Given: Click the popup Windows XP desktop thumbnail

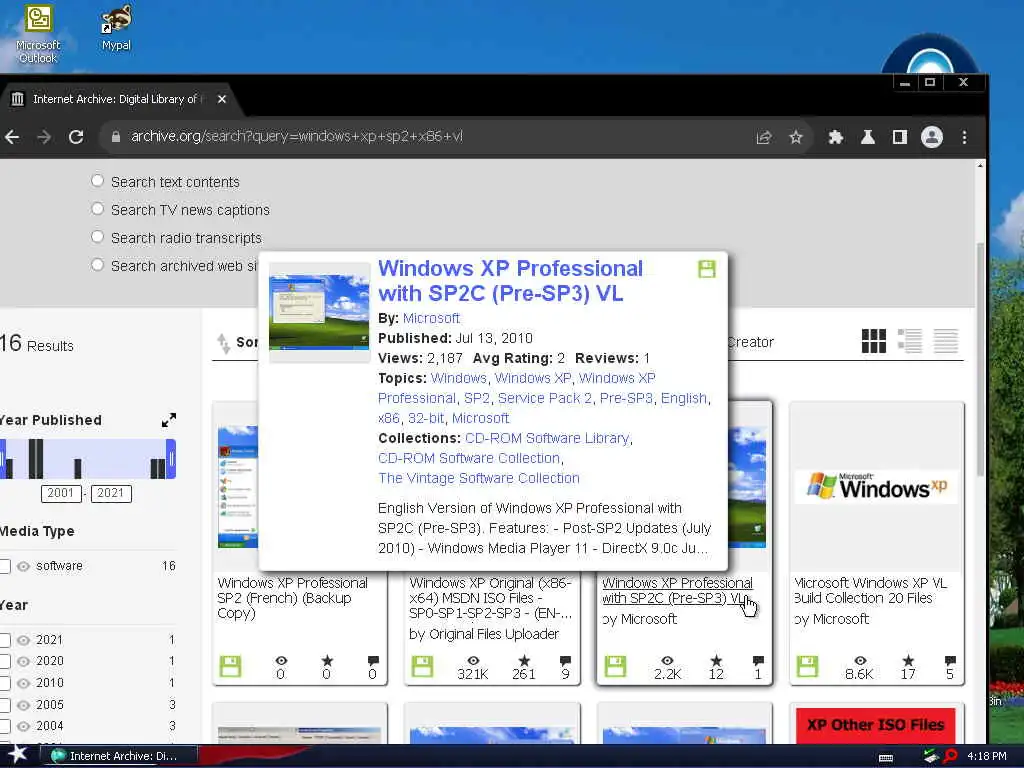Looking at the screenshot, I should coord(319,312).
